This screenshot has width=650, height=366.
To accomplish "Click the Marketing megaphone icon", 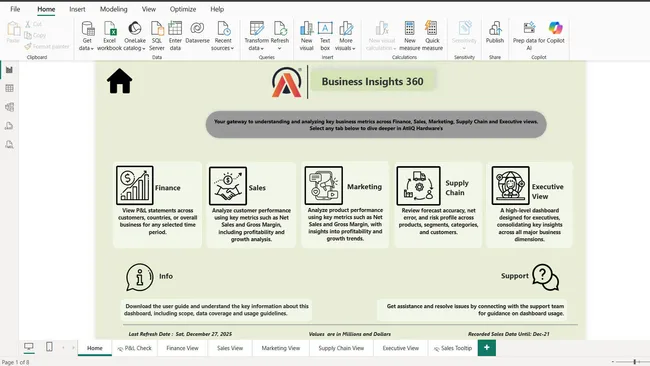I will (324, 185).
